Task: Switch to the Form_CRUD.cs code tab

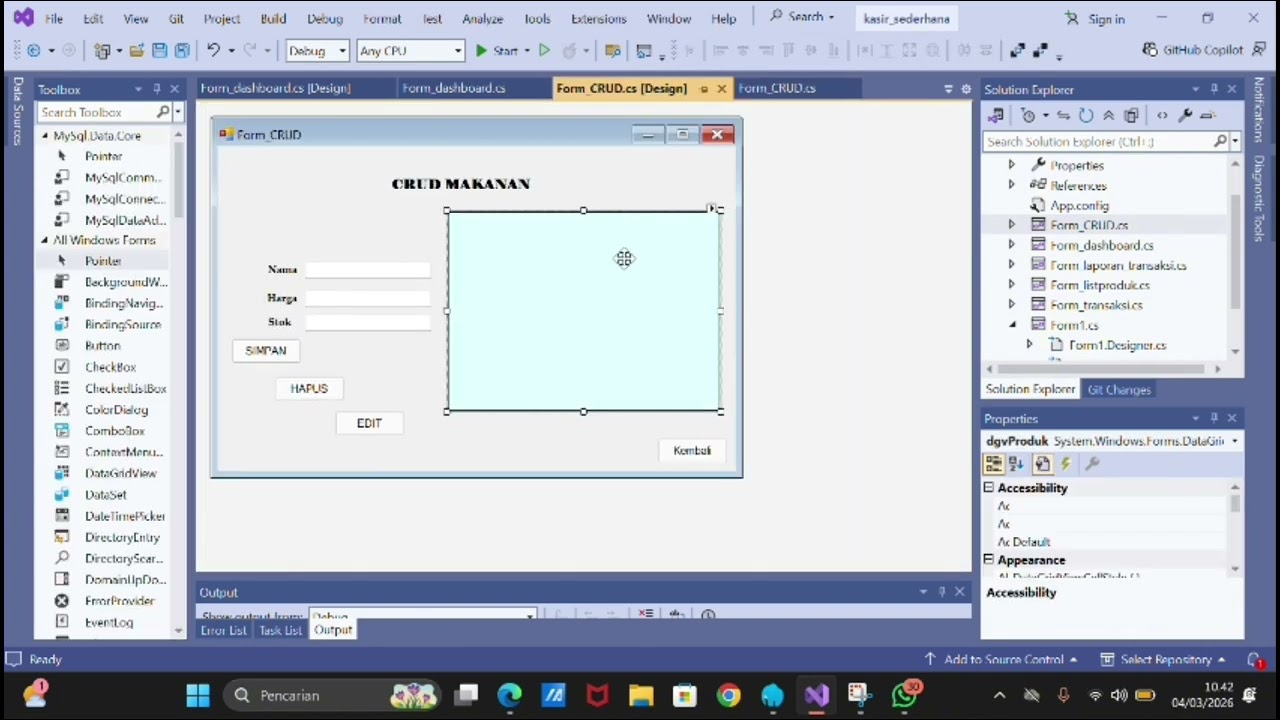Action: coord(777,88)
